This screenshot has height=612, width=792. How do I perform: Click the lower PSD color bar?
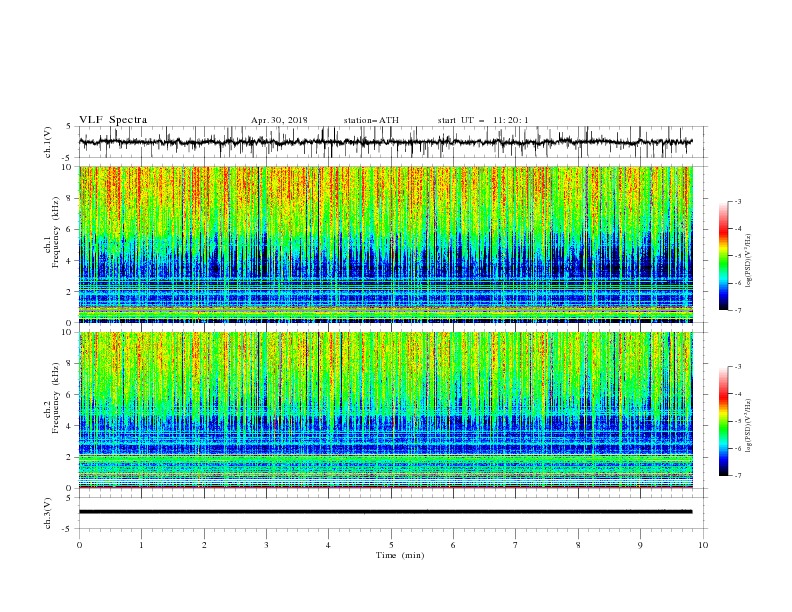point(724,421)
